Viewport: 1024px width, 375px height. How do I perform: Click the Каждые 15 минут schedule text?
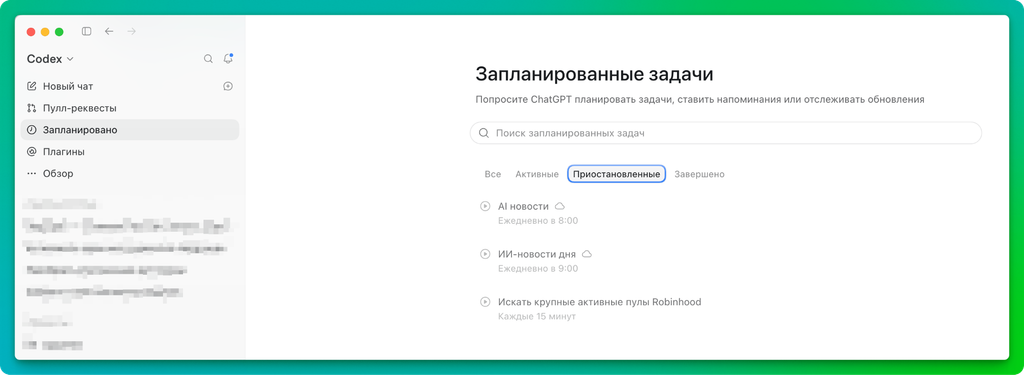click(x=537, y=317)
